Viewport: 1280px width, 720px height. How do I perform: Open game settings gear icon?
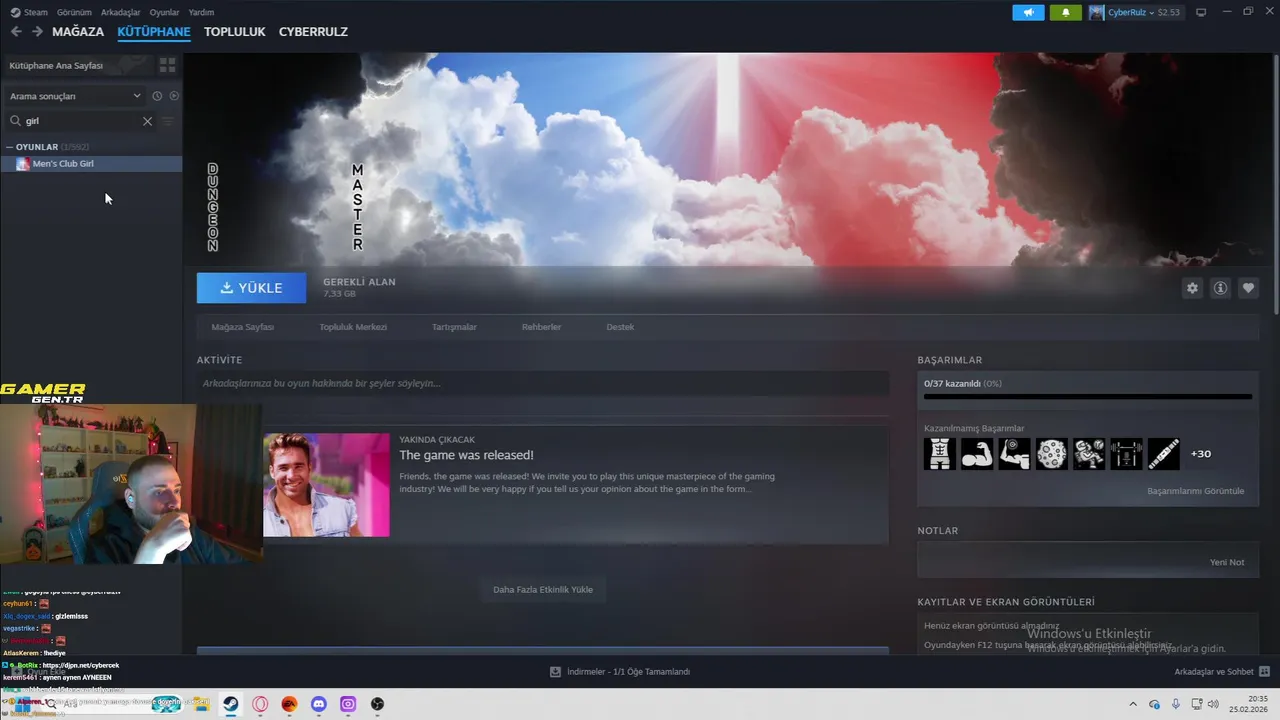[x=1192, y=288]
